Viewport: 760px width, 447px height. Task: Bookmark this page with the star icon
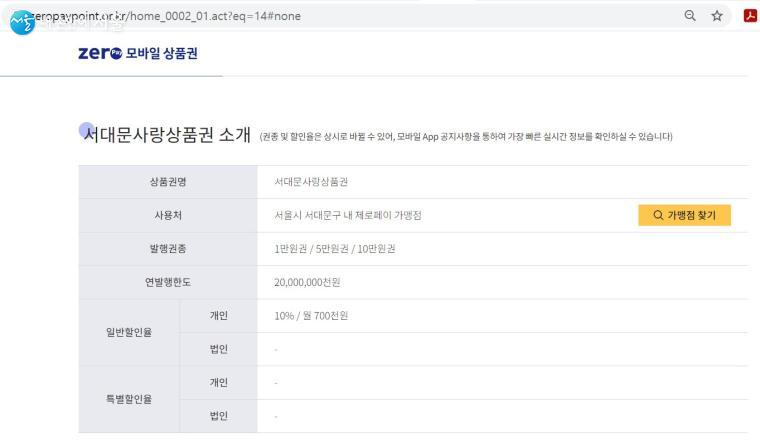(717, 15)
